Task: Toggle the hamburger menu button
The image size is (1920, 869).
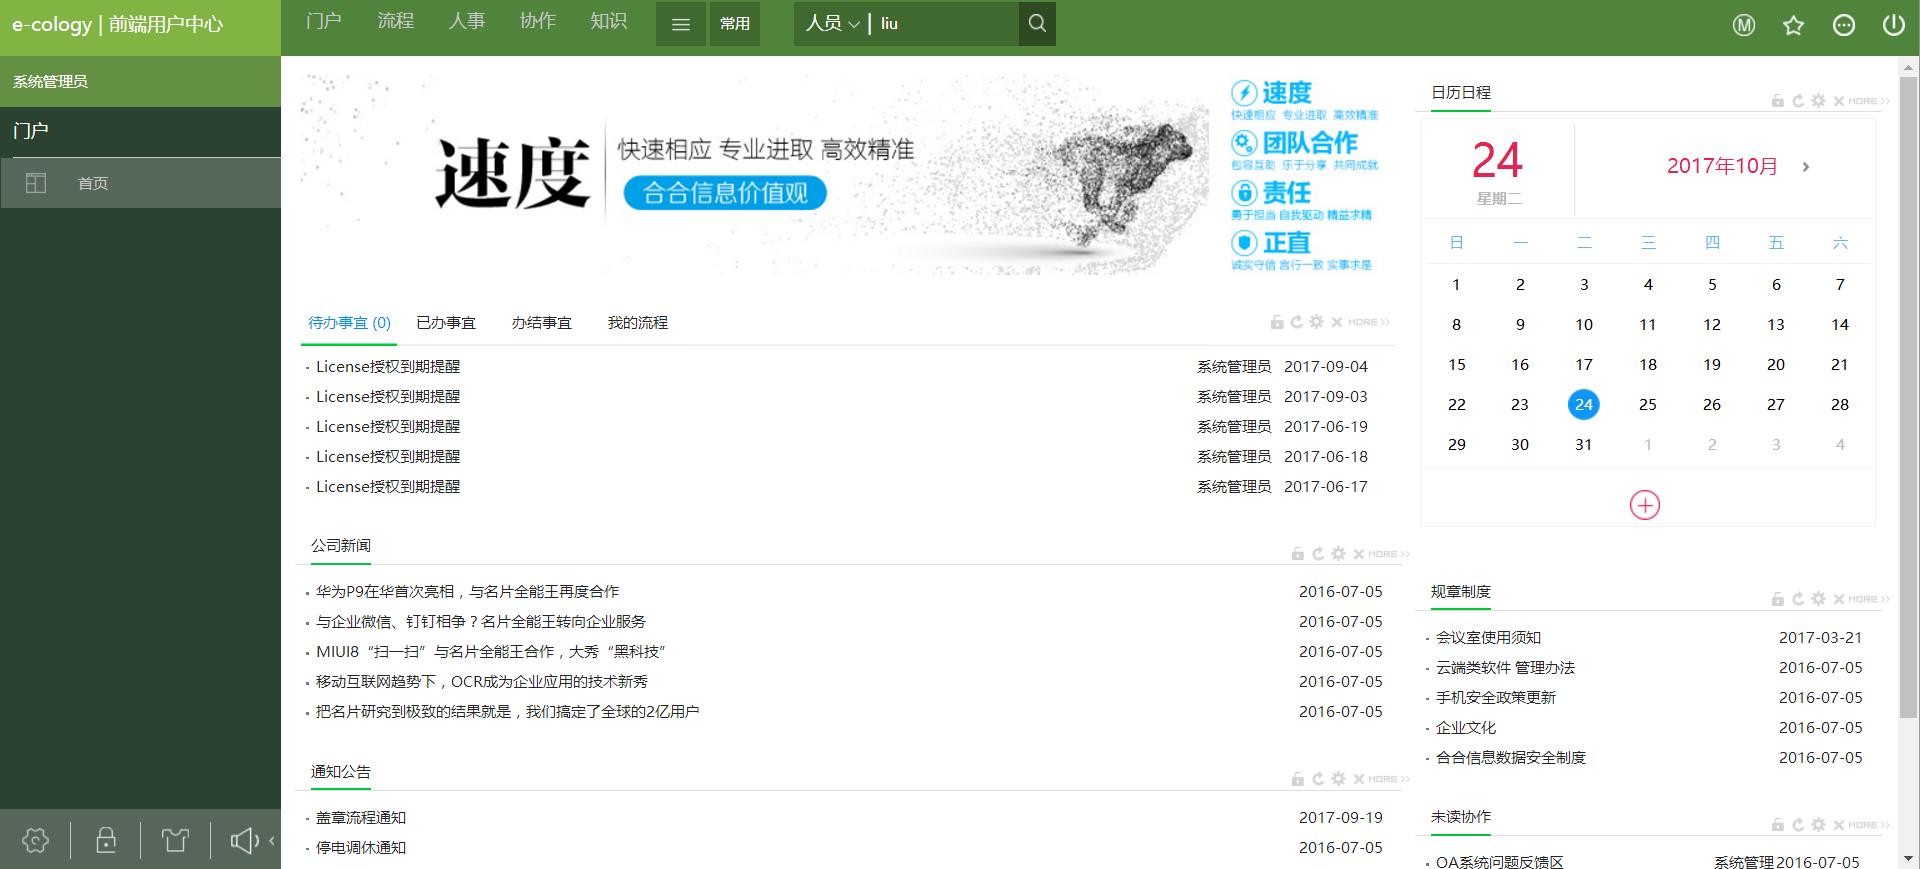Action: tap(681, 24)
